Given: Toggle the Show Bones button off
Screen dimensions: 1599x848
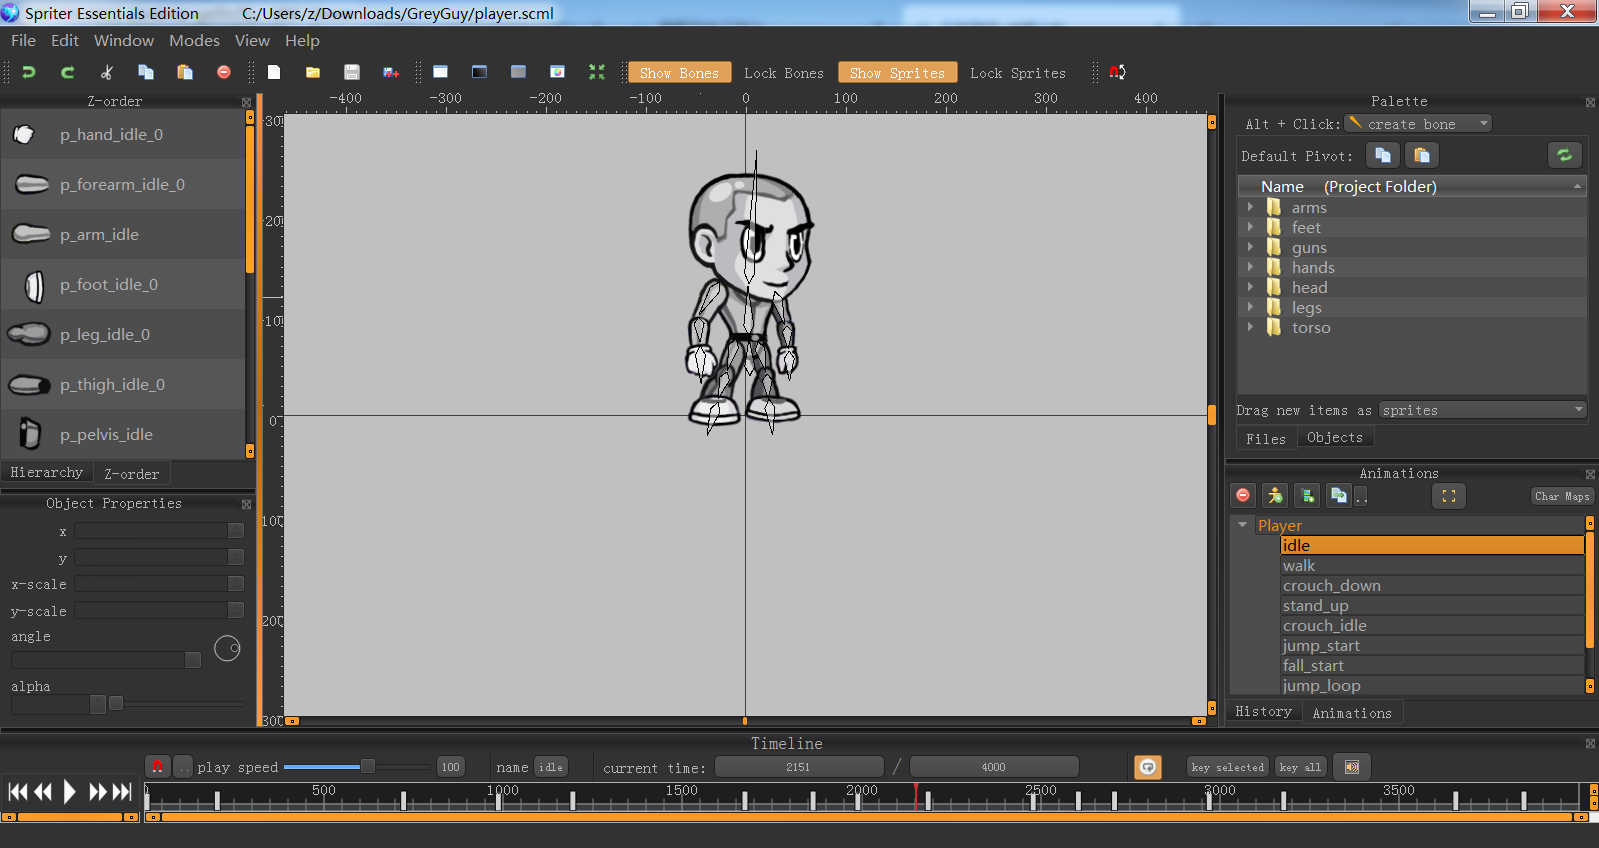Looking at the screenshot, I should click(679, 73).
